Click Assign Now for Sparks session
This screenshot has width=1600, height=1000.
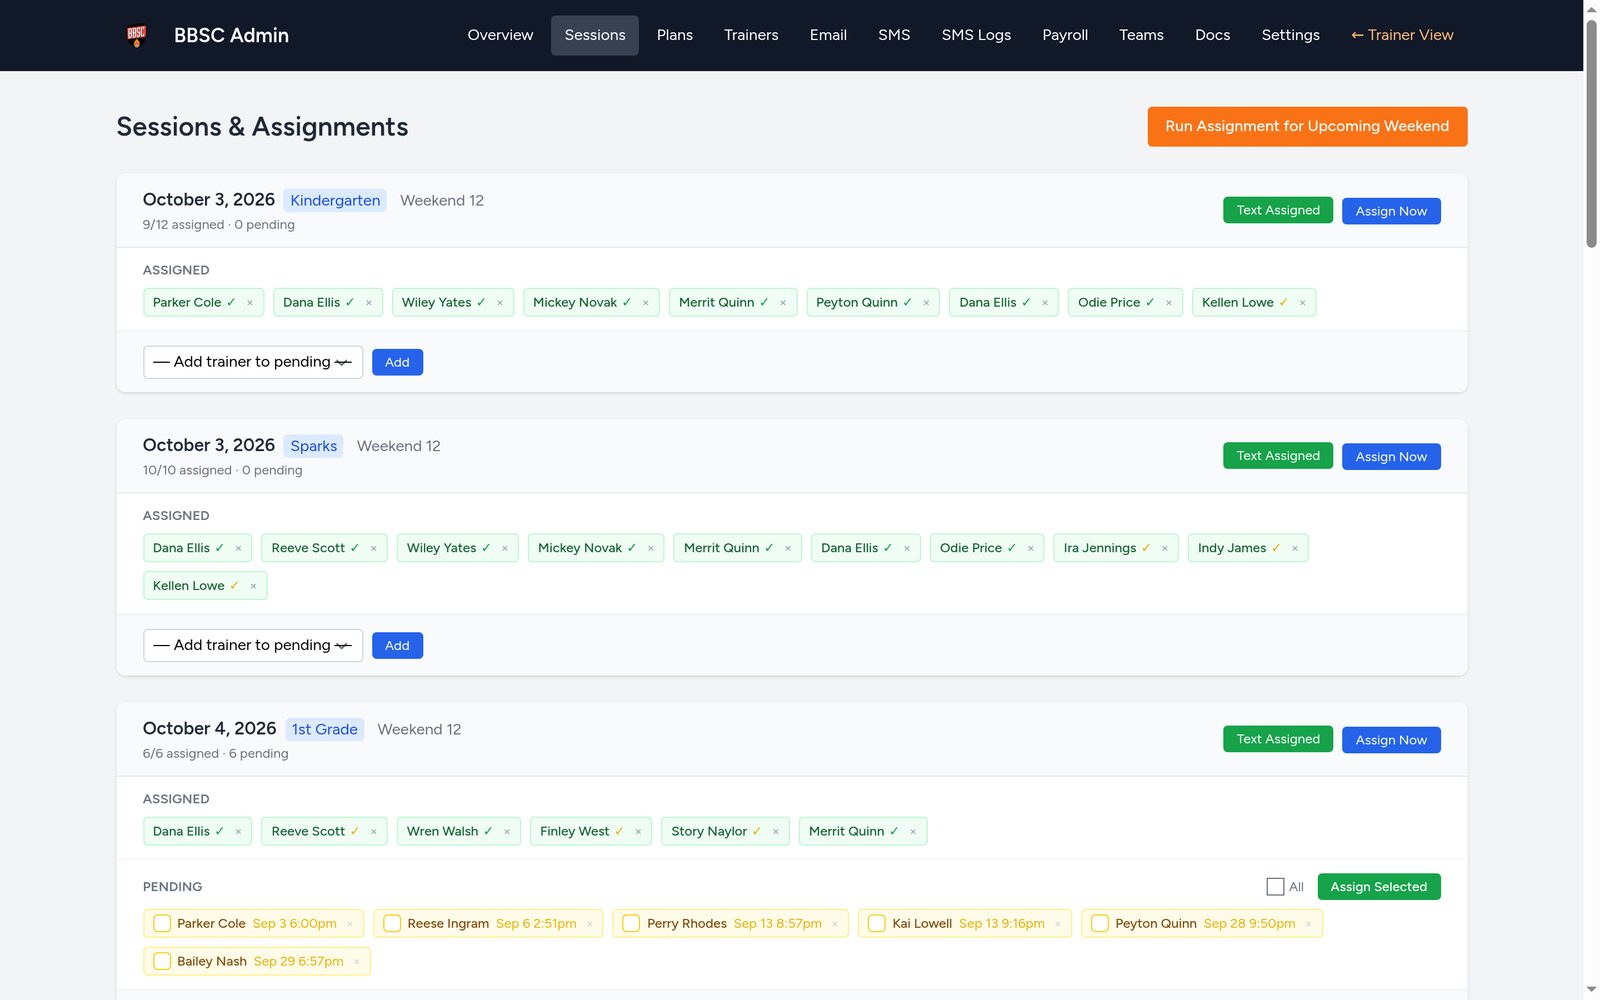(1391, 457)
